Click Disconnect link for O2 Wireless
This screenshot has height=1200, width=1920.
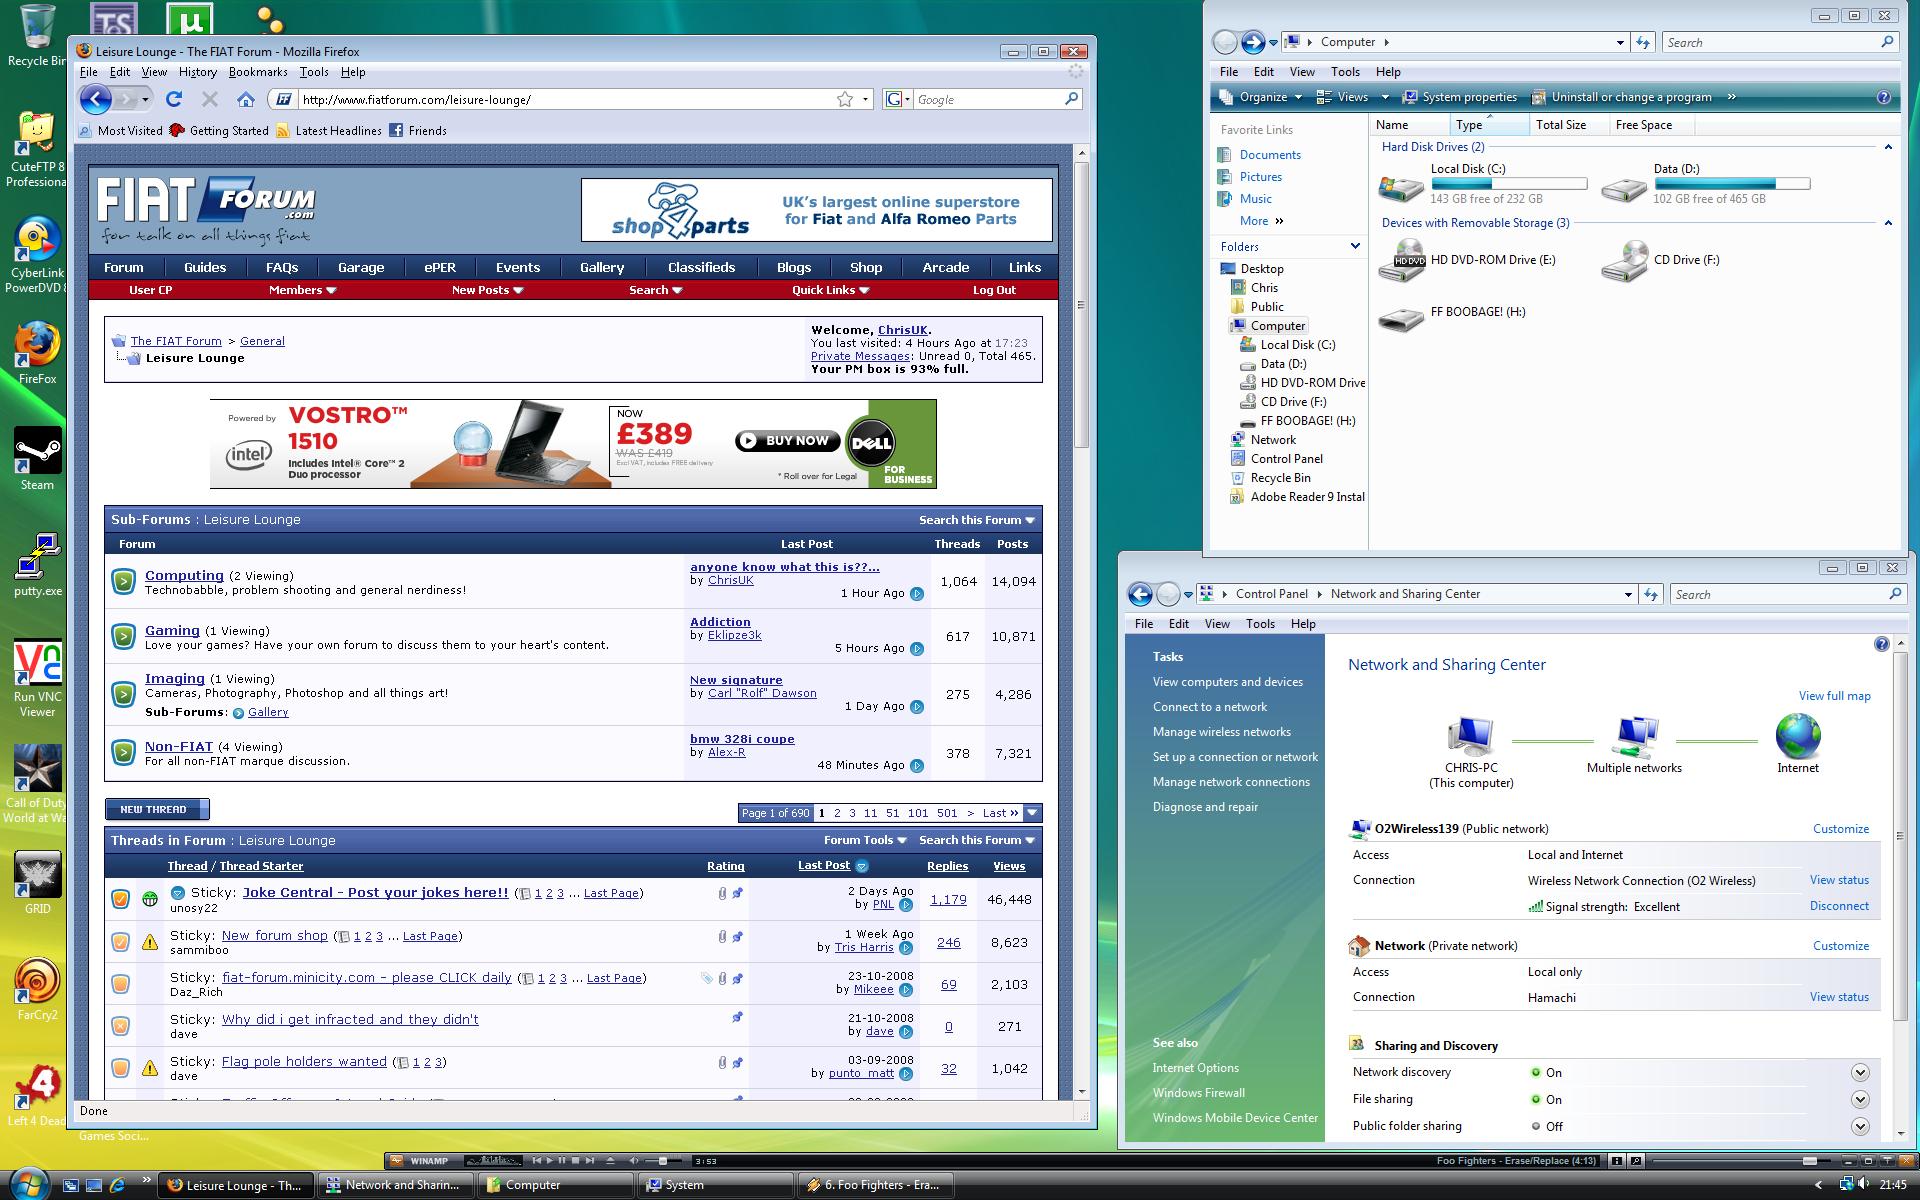1839,906
